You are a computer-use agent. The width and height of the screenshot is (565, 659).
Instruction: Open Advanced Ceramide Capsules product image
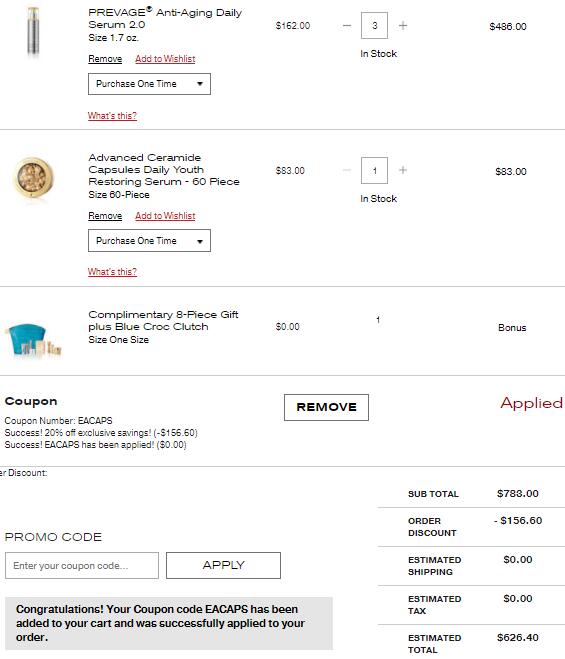(x=34, y=177)
